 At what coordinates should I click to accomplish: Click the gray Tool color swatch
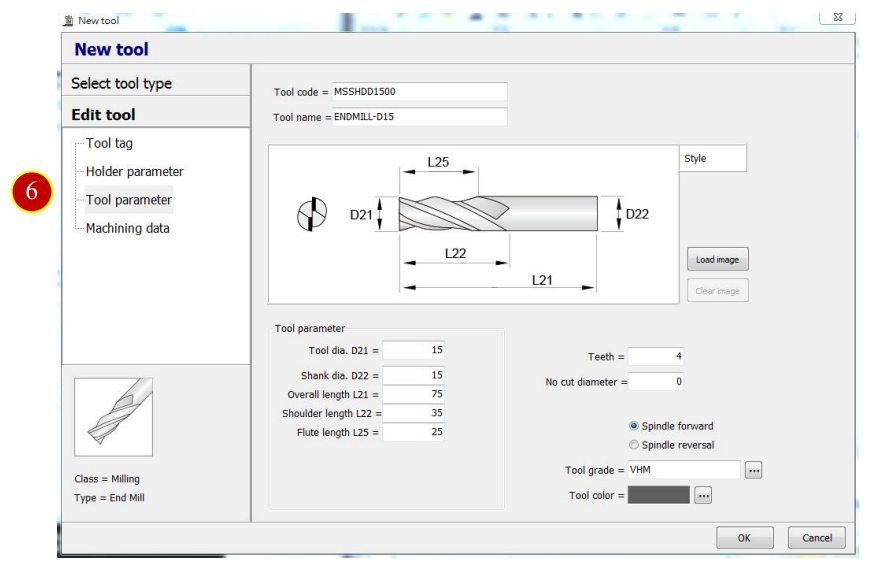coord(659,496)
